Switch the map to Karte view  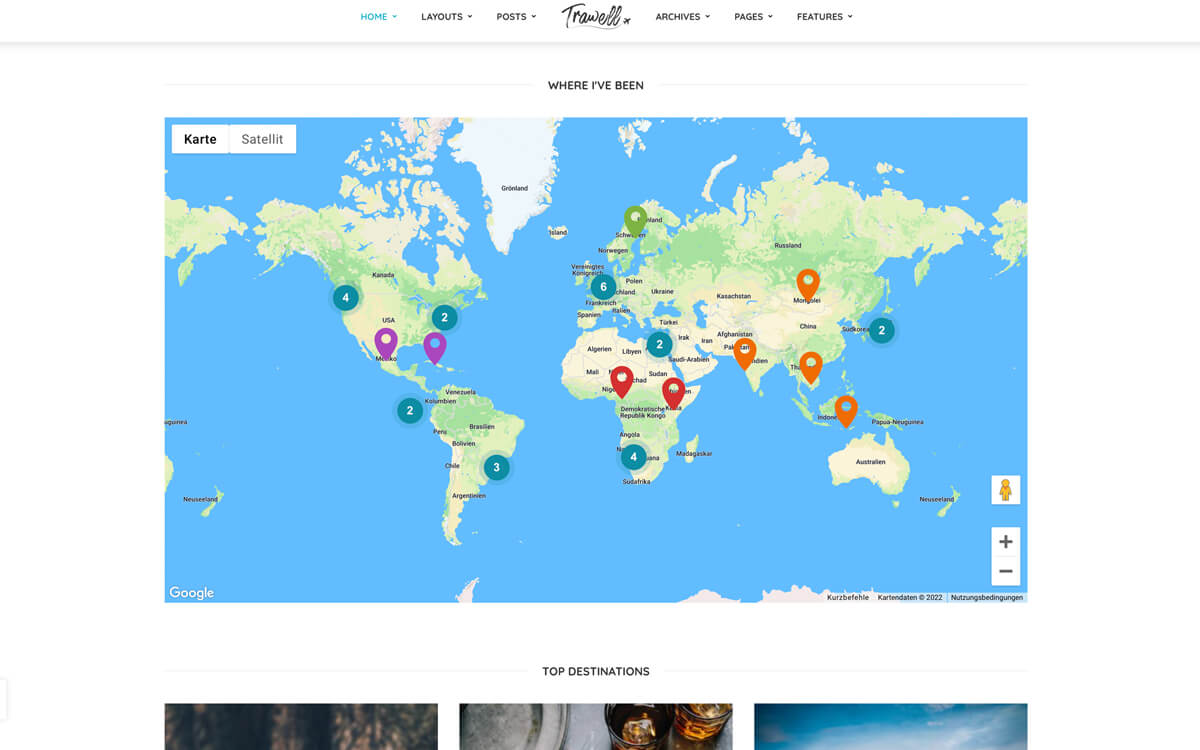tap(200, 139)
